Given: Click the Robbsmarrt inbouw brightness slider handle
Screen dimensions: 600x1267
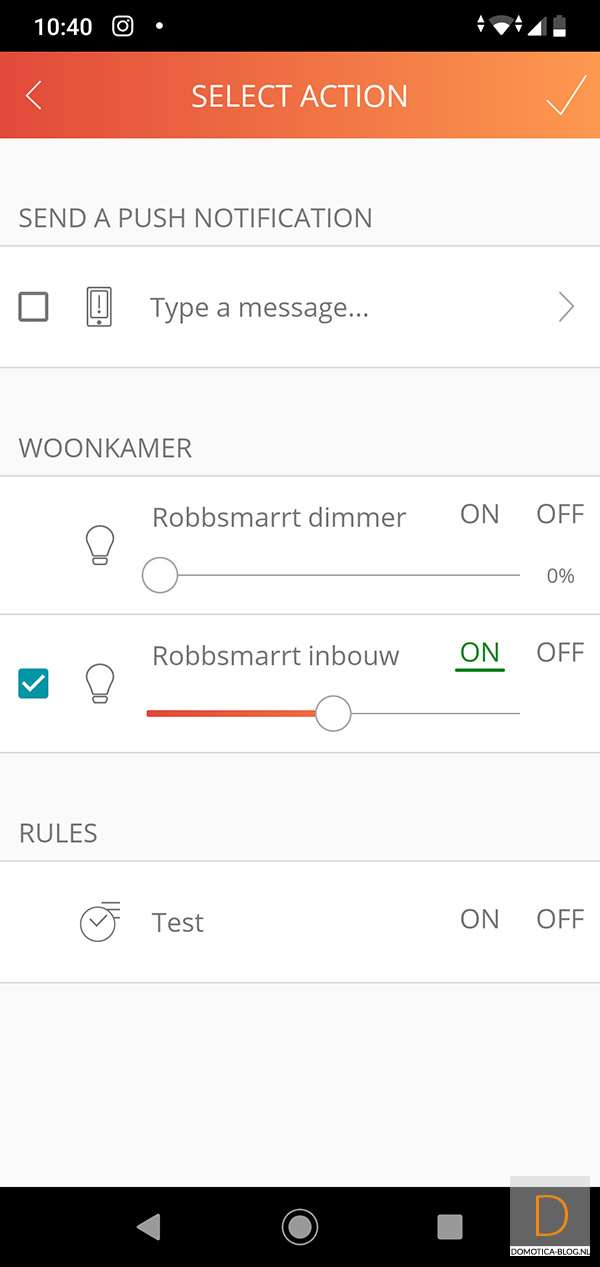Looking at the screenshot, I should pyautogui.click(x=333, y=713).
